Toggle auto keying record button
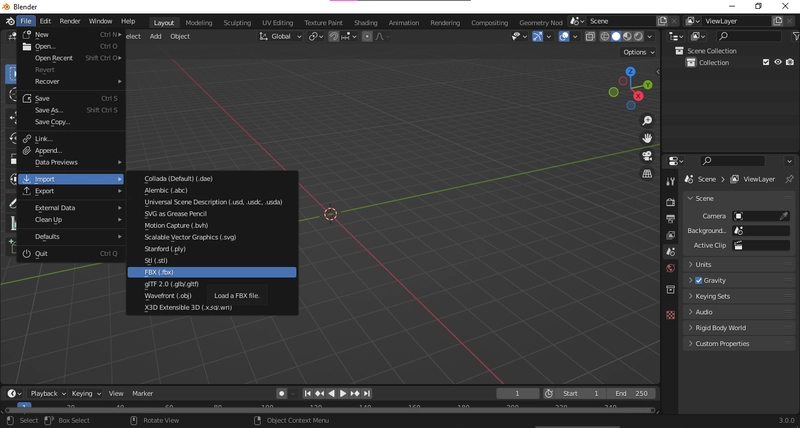800x428 pixels. coord(282,393)
